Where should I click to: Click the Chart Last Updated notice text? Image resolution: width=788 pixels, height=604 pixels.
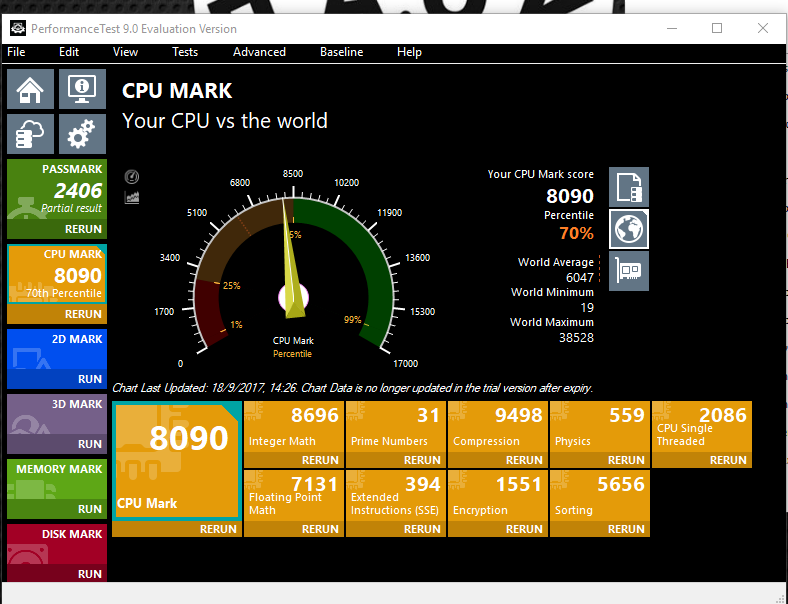(352, 388)
